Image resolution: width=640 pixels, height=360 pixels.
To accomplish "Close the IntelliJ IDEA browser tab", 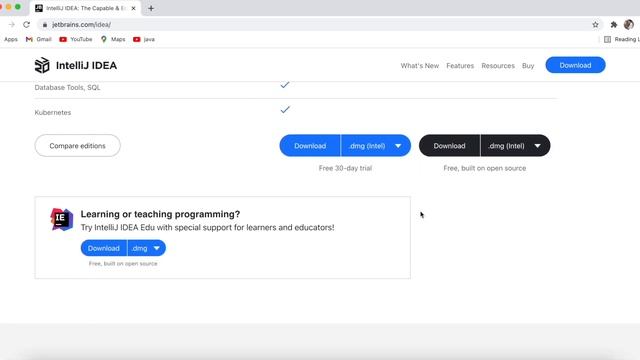I will point(133,8).
